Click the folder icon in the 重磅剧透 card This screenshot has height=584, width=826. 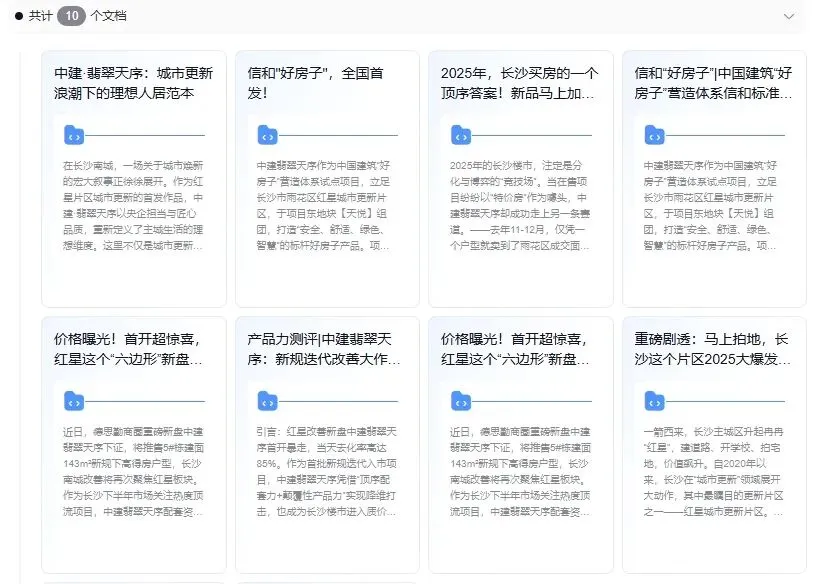click(x=654, y=401)
